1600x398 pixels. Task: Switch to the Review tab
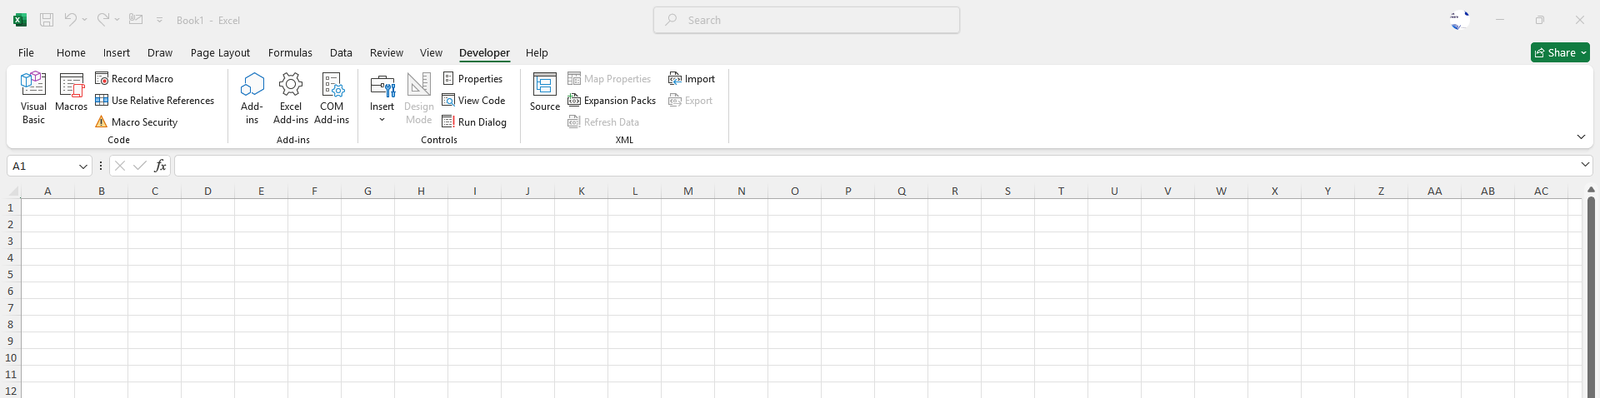[x=386, y=53]
